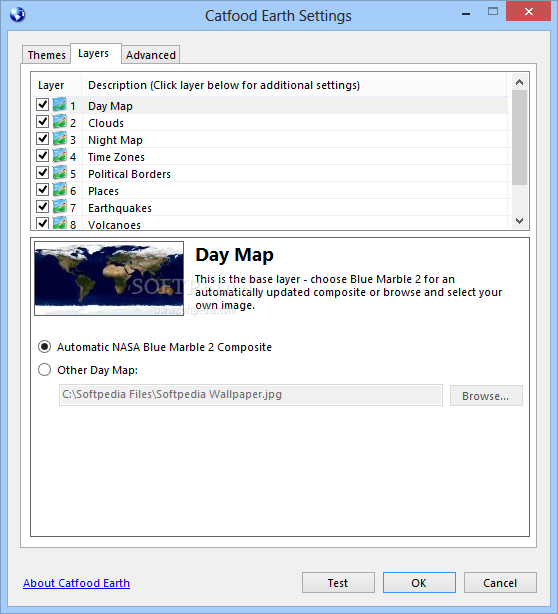Image resolution: width=558 pixels, height=614 pixels.
Task: Click the layer icon beside Political Borders
Action: point(59,173)
